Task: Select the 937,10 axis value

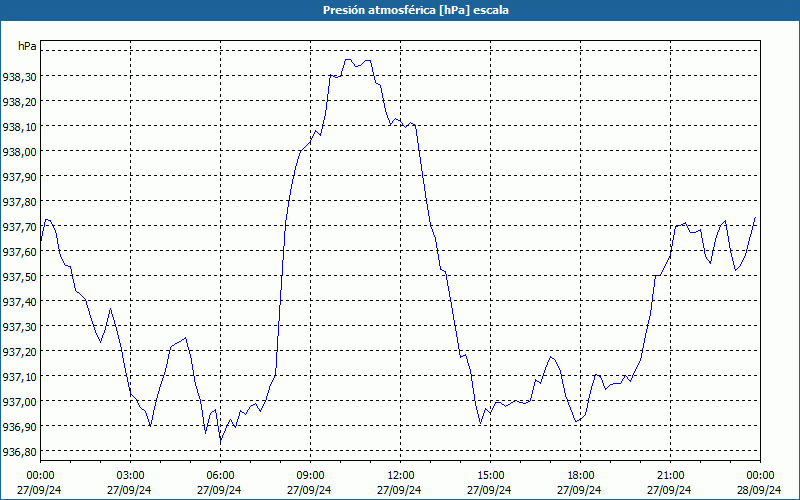Action: pos(19,377)
